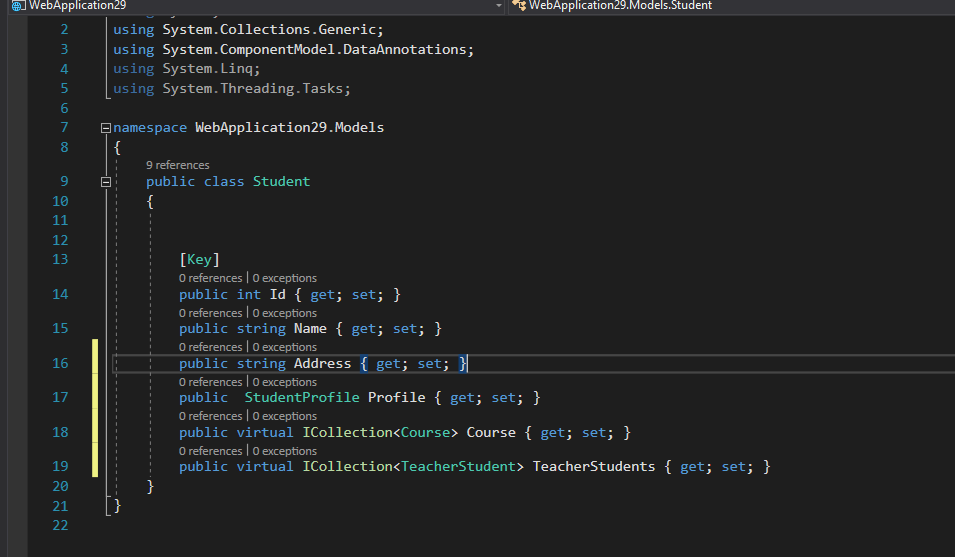The height and width of the screenshot is (557, 955).
Task: Open the '9 references' CodeLens link
Action: click(177, 165)
